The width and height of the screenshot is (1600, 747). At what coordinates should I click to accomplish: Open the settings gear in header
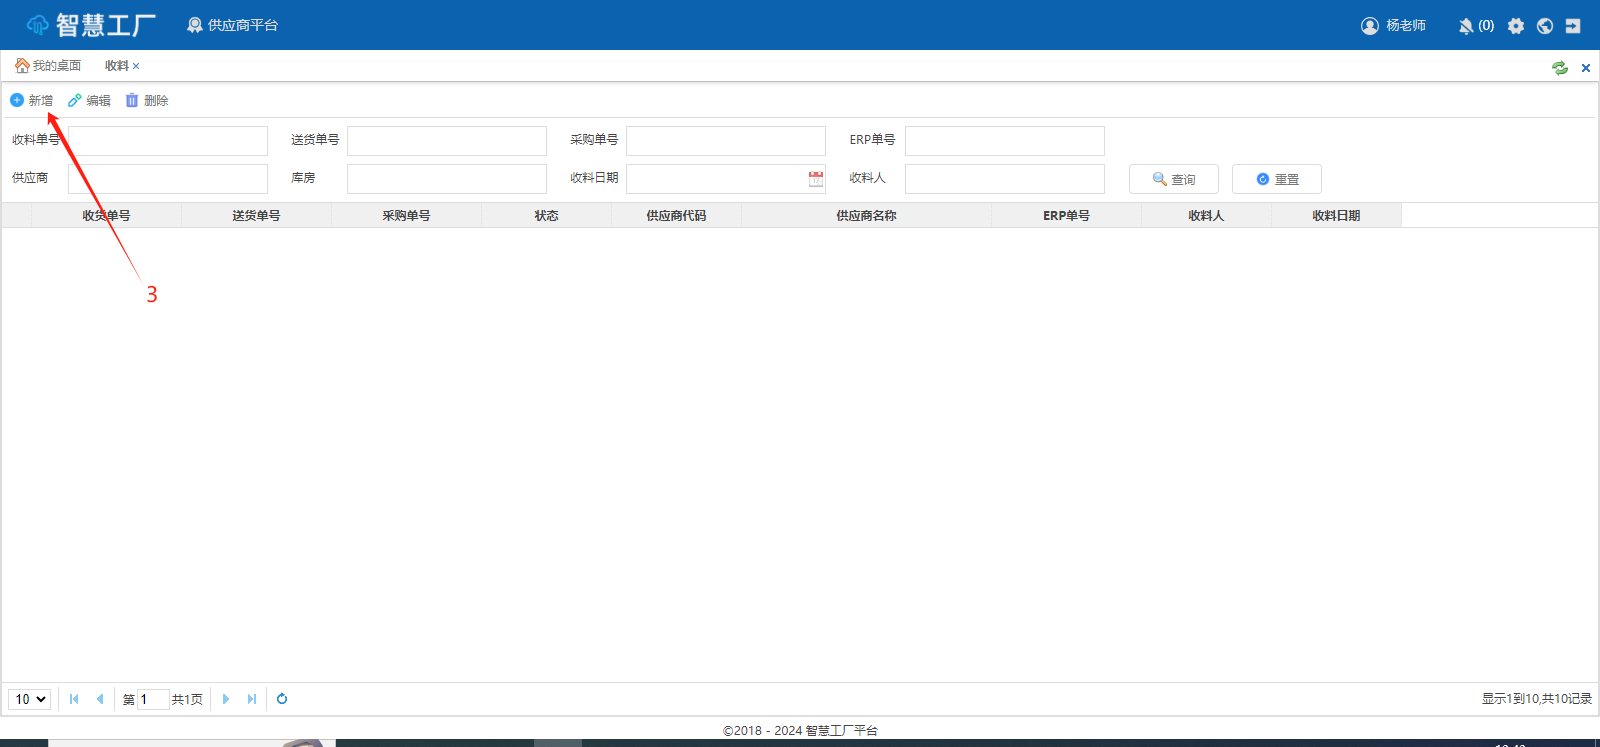(x=1516, y=26)
